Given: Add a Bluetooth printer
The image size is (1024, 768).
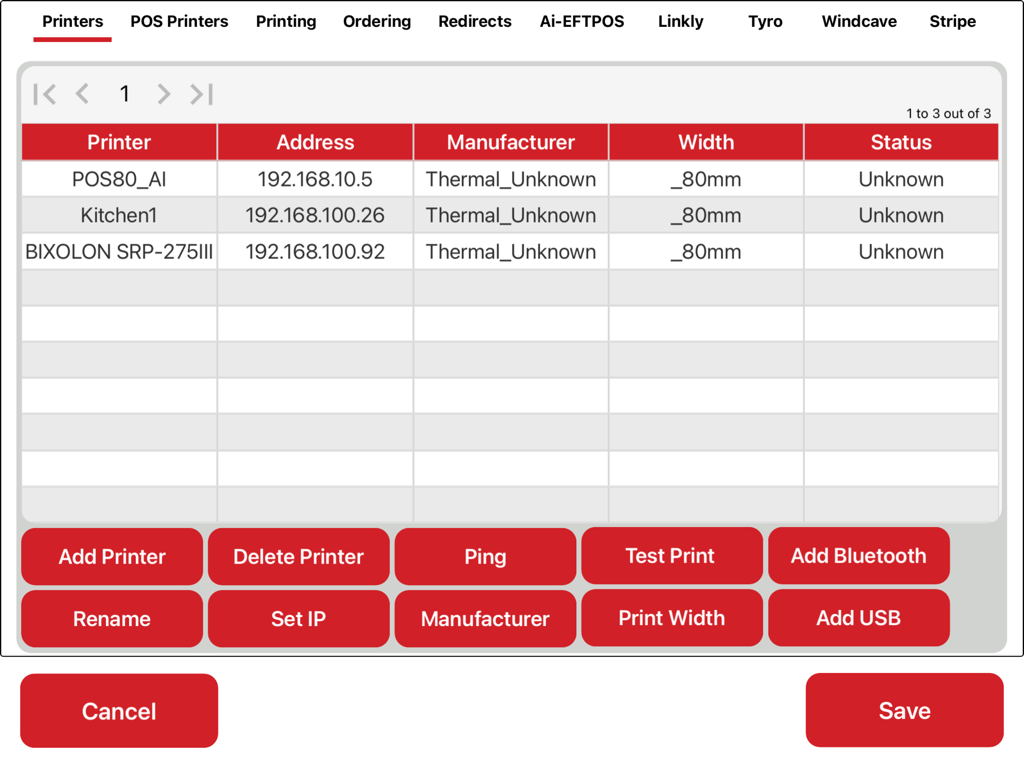Looking at the screenshot, I should point(858,556).
